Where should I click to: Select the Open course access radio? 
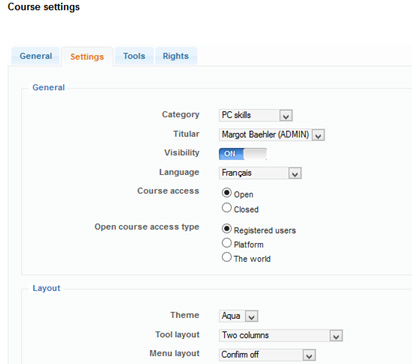227,193
